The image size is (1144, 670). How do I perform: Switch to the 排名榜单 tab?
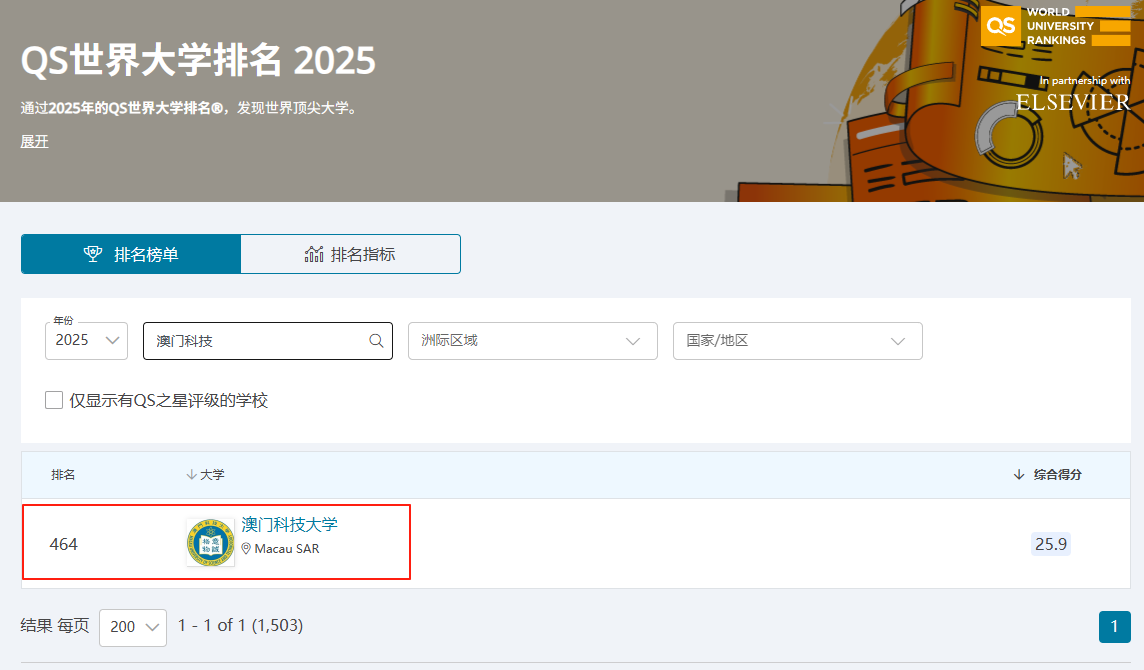(x=131, y=254)
